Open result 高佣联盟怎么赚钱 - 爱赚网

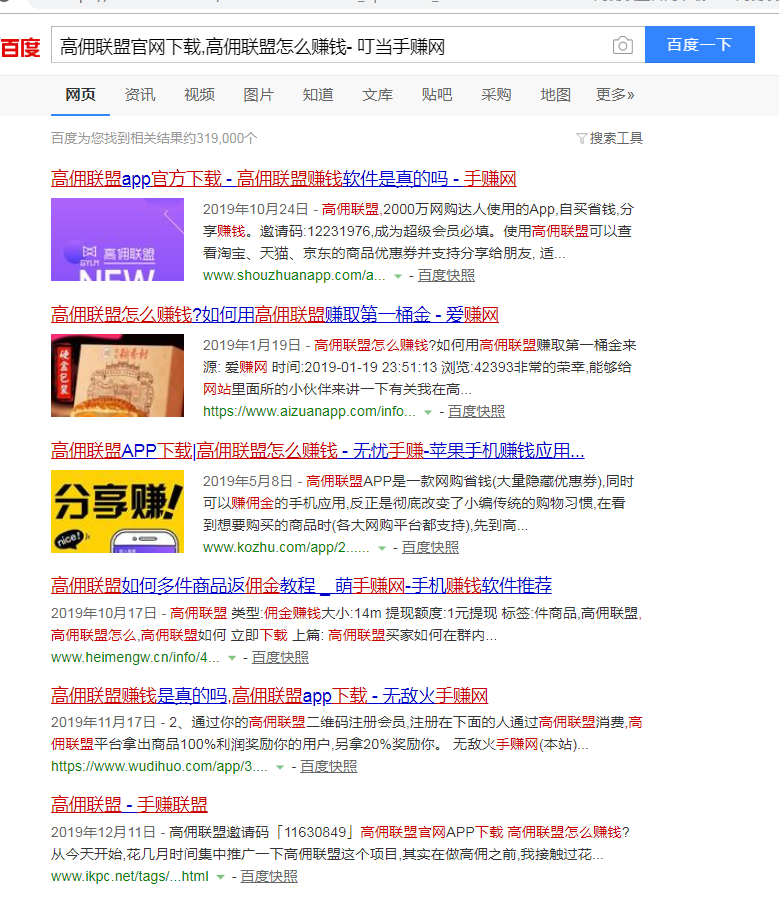pyautogui.click(x=274, y=315)
